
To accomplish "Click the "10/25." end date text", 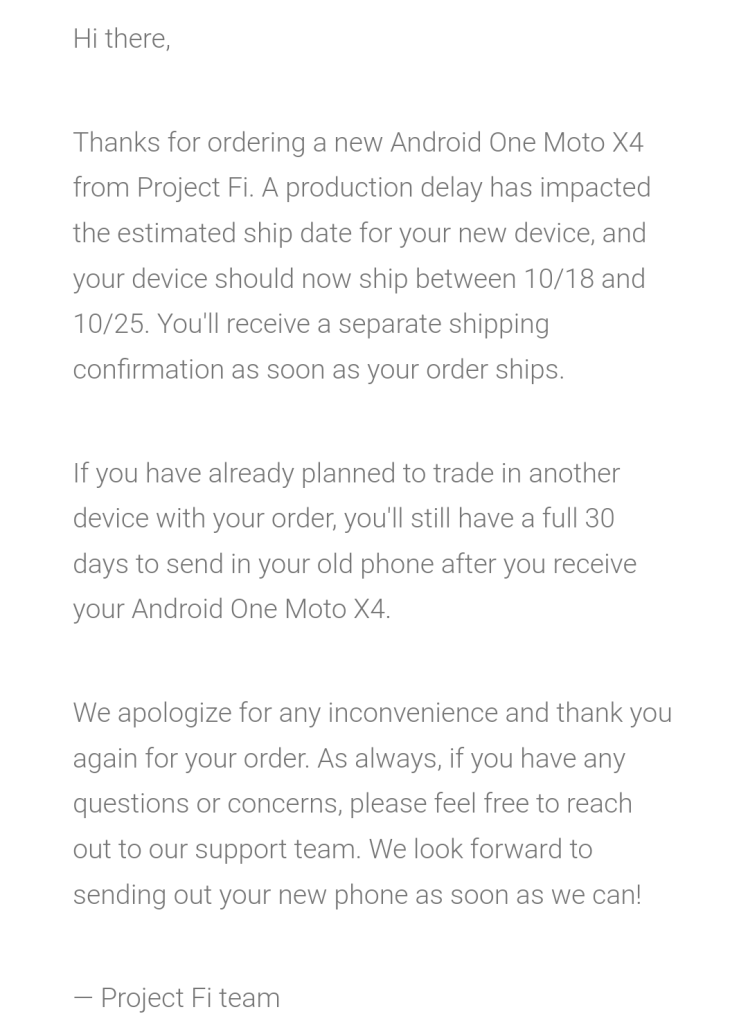I will [111, 324].
